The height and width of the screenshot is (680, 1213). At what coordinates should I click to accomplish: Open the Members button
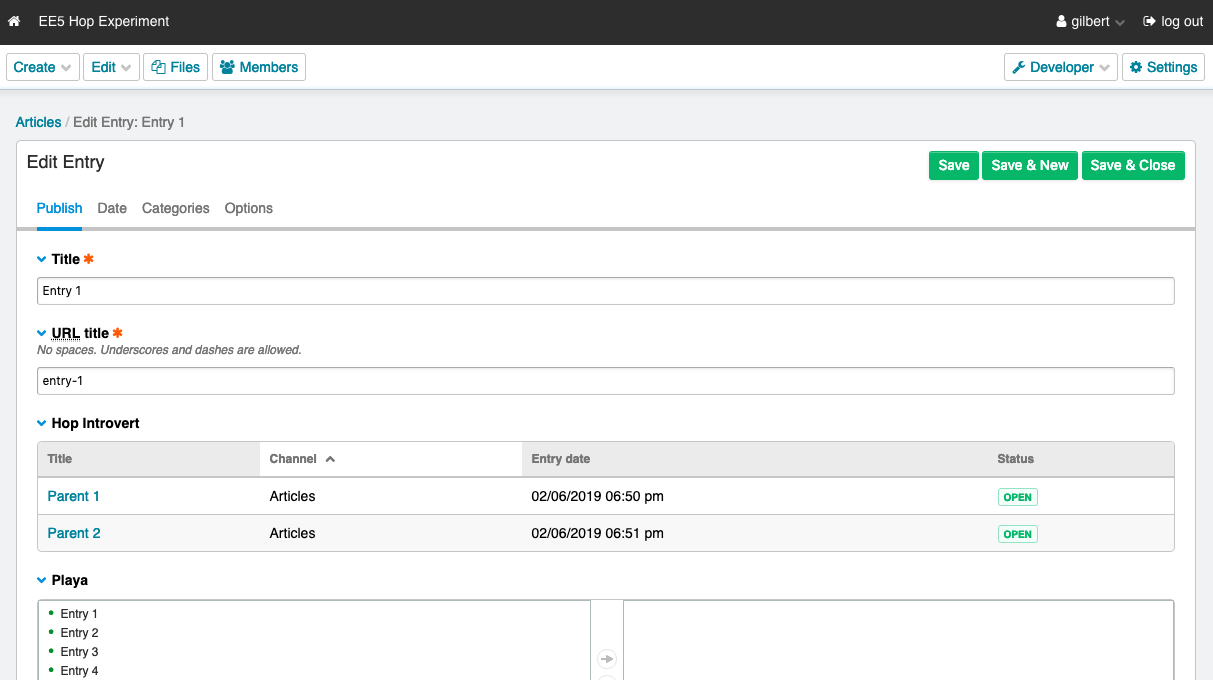tap(259, 67)
